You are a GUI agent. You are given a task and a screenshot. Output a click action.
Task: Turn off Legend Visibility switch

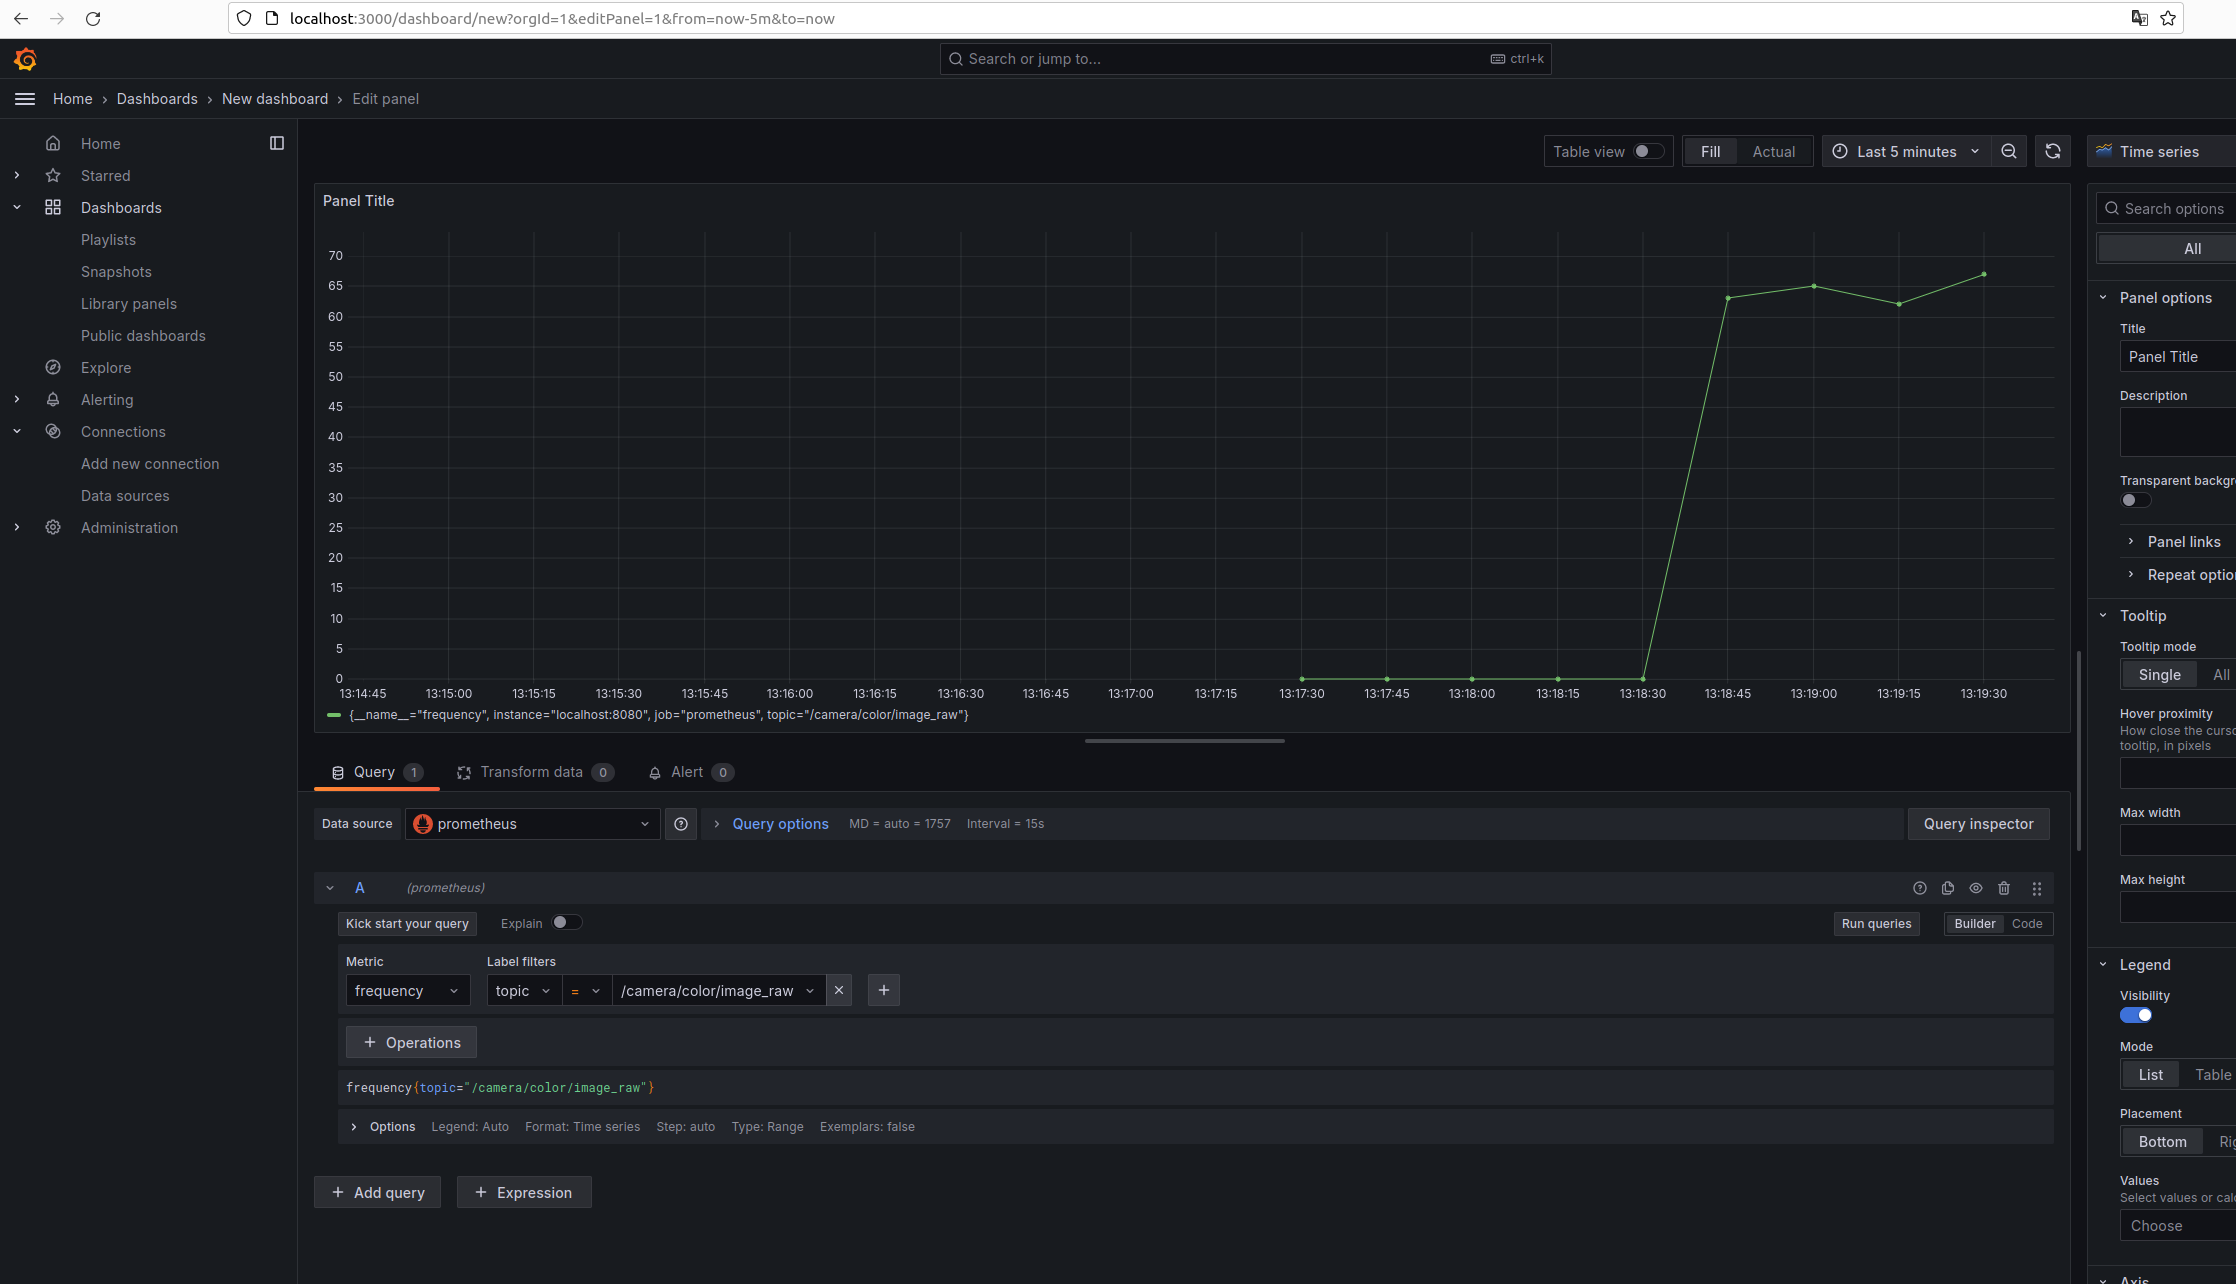(2136, 1015)
